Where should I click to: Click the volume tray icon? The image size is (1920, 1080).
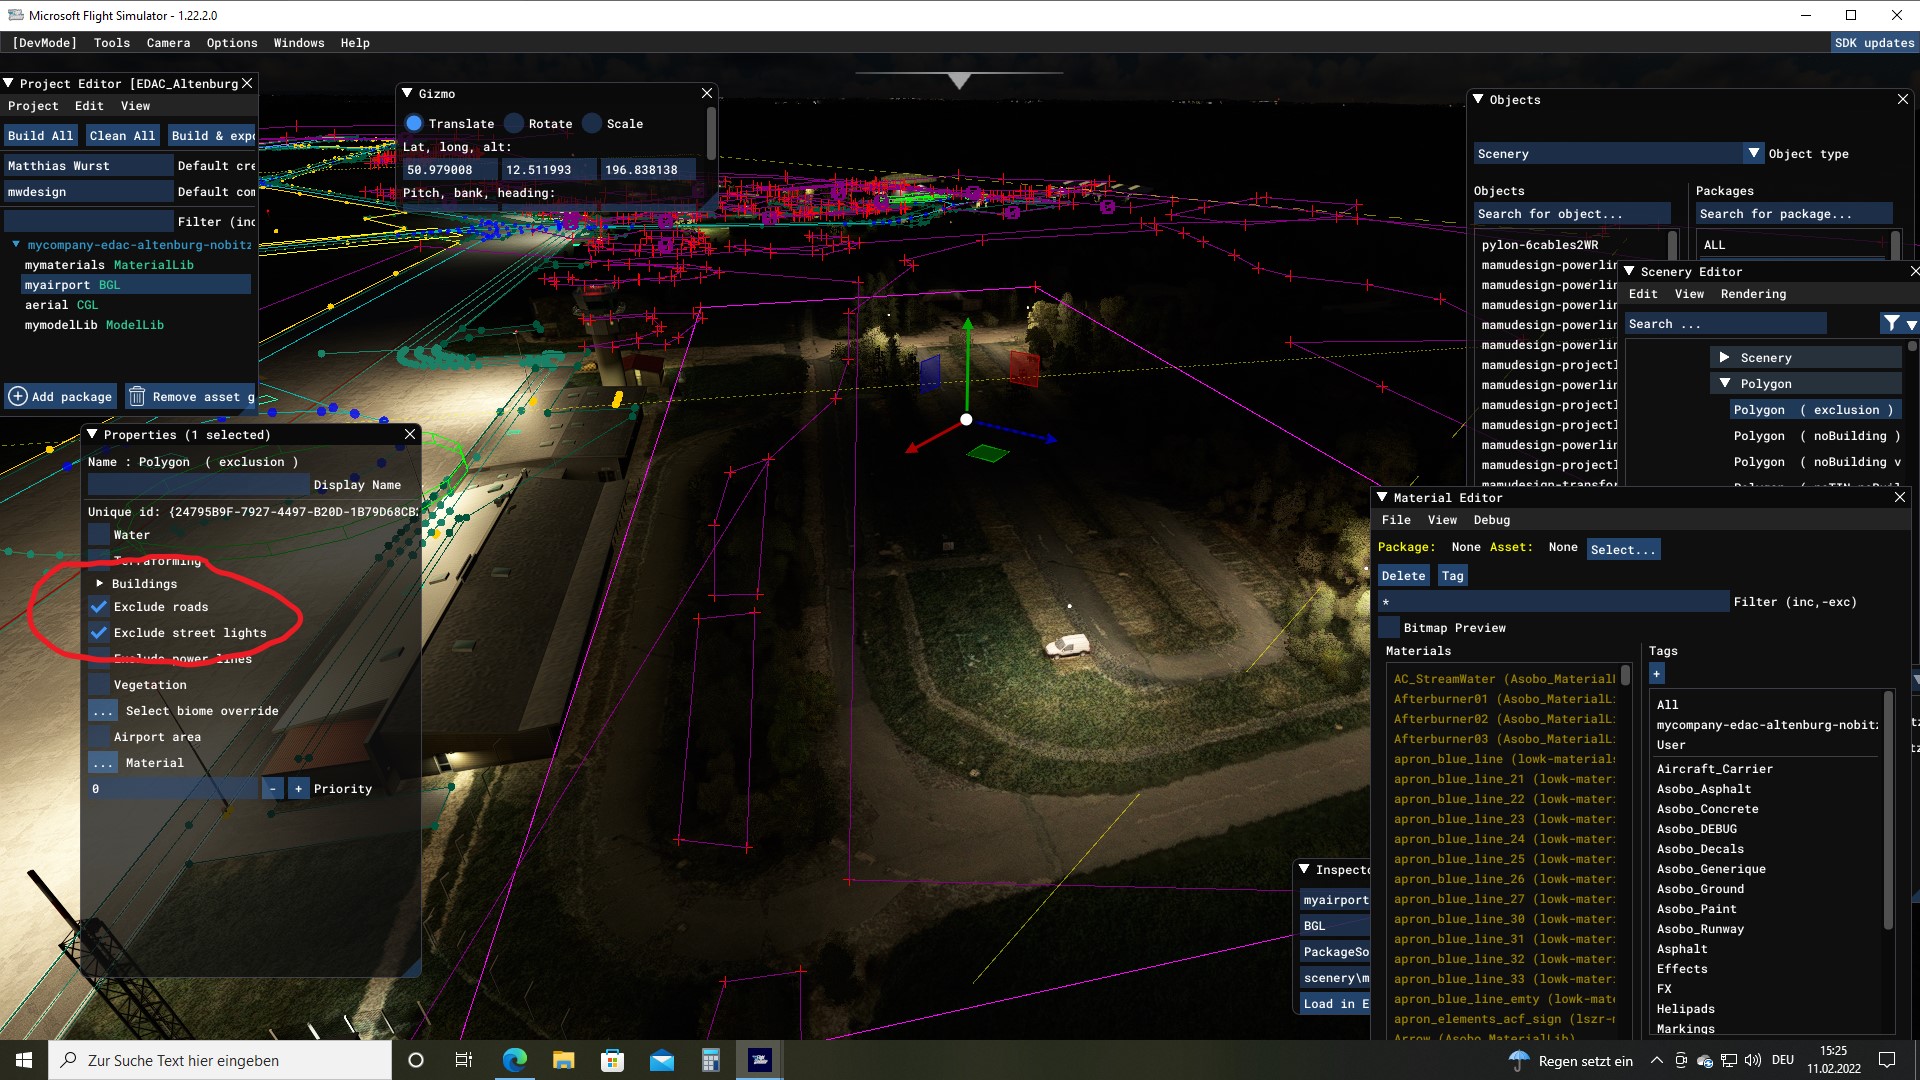click(1753, 1060)
